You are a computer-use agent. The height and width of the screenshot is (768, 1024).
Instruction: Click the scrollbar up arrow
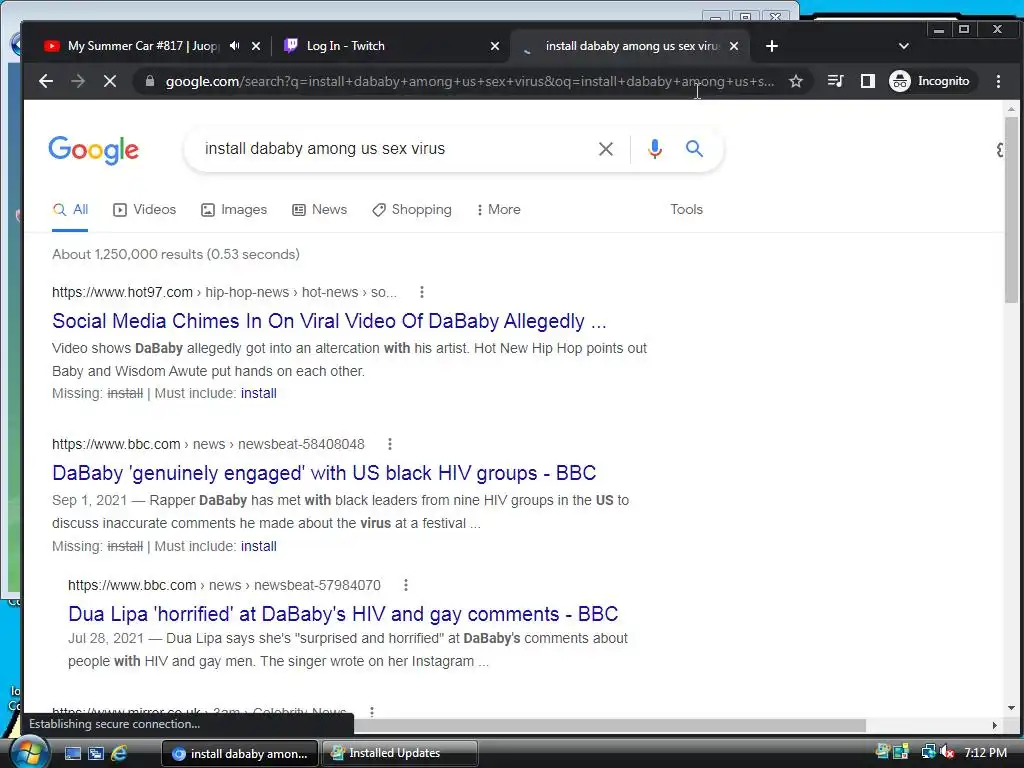[1011, 108]
